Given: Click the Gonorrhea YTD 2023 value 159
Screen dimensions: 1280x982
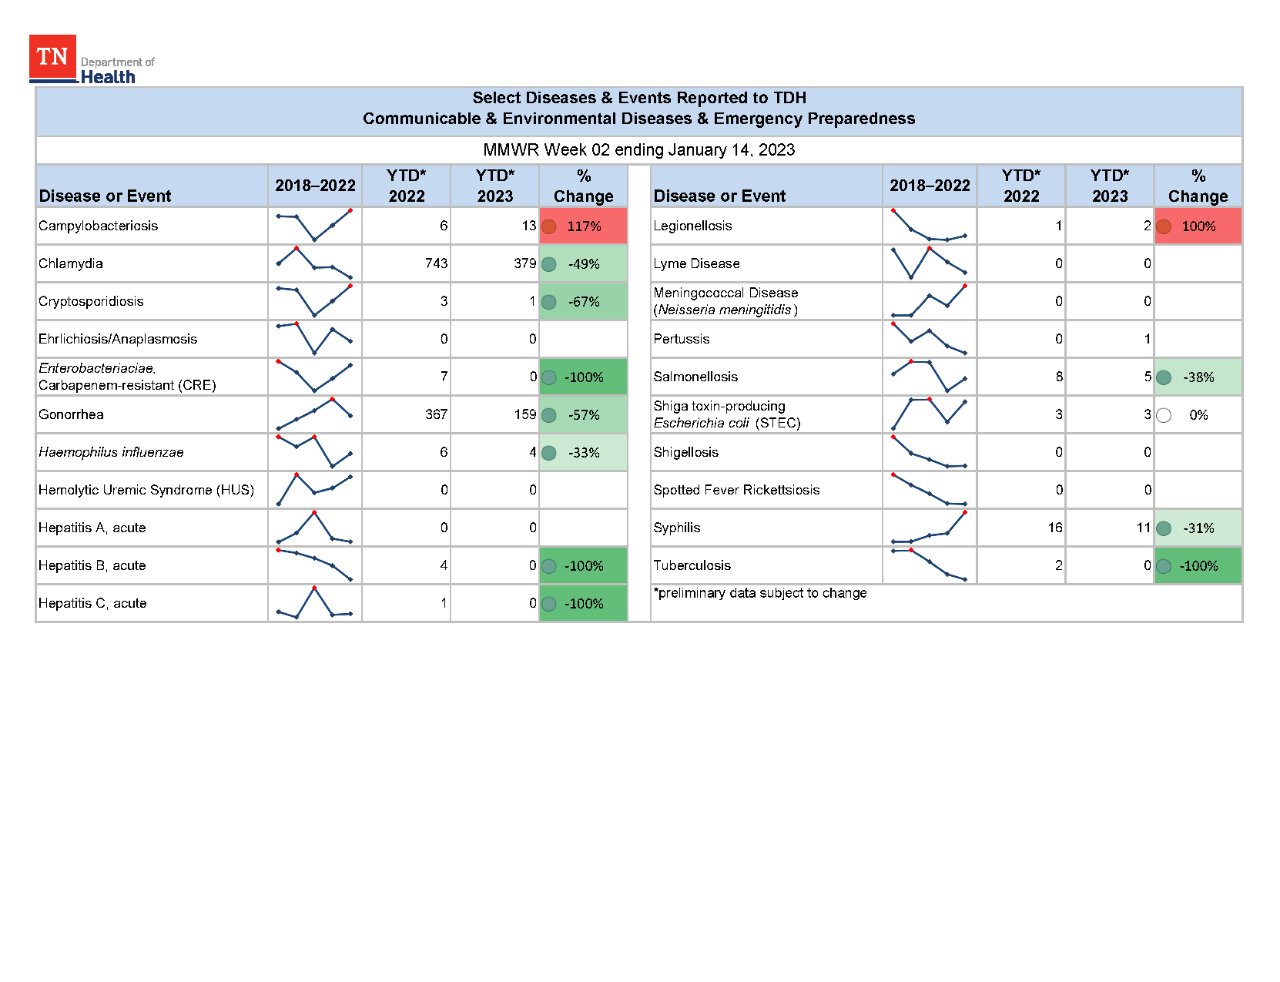Looking at the screenshot, I should [525, 414].
